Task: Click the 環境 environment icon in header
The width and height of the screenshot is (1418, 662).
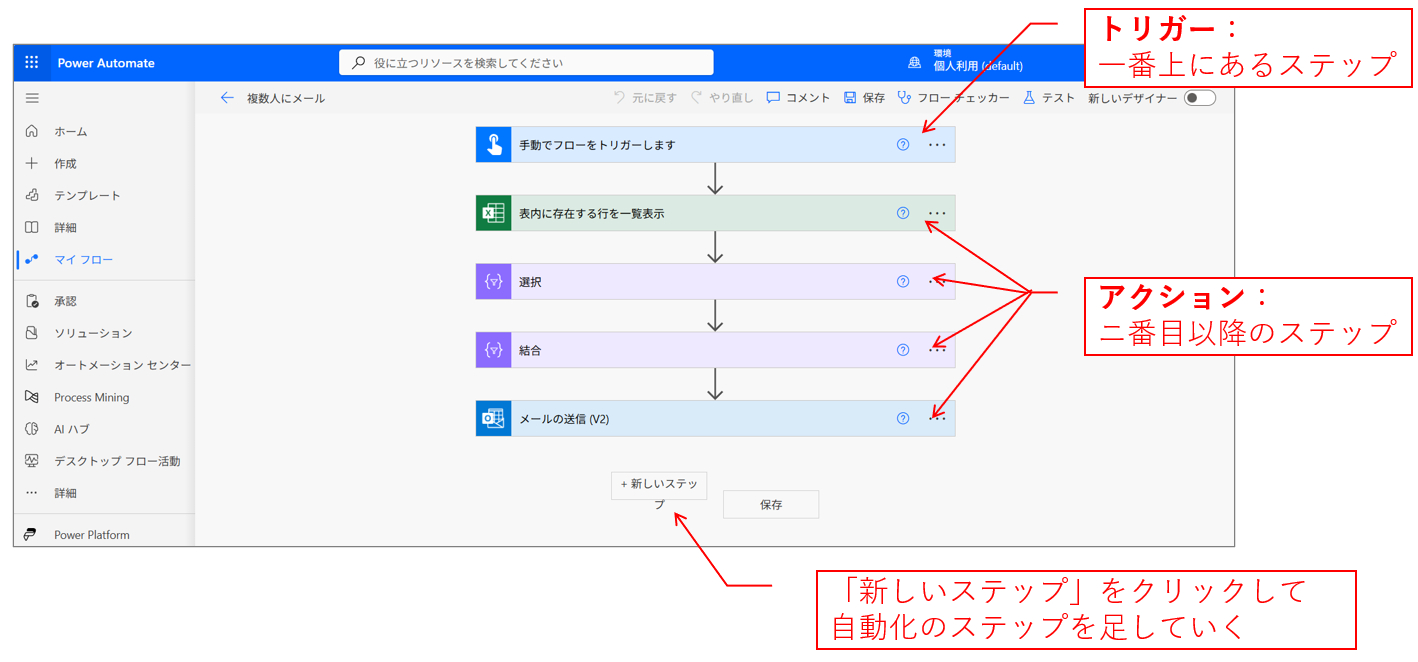Action: tap(914, 63)
